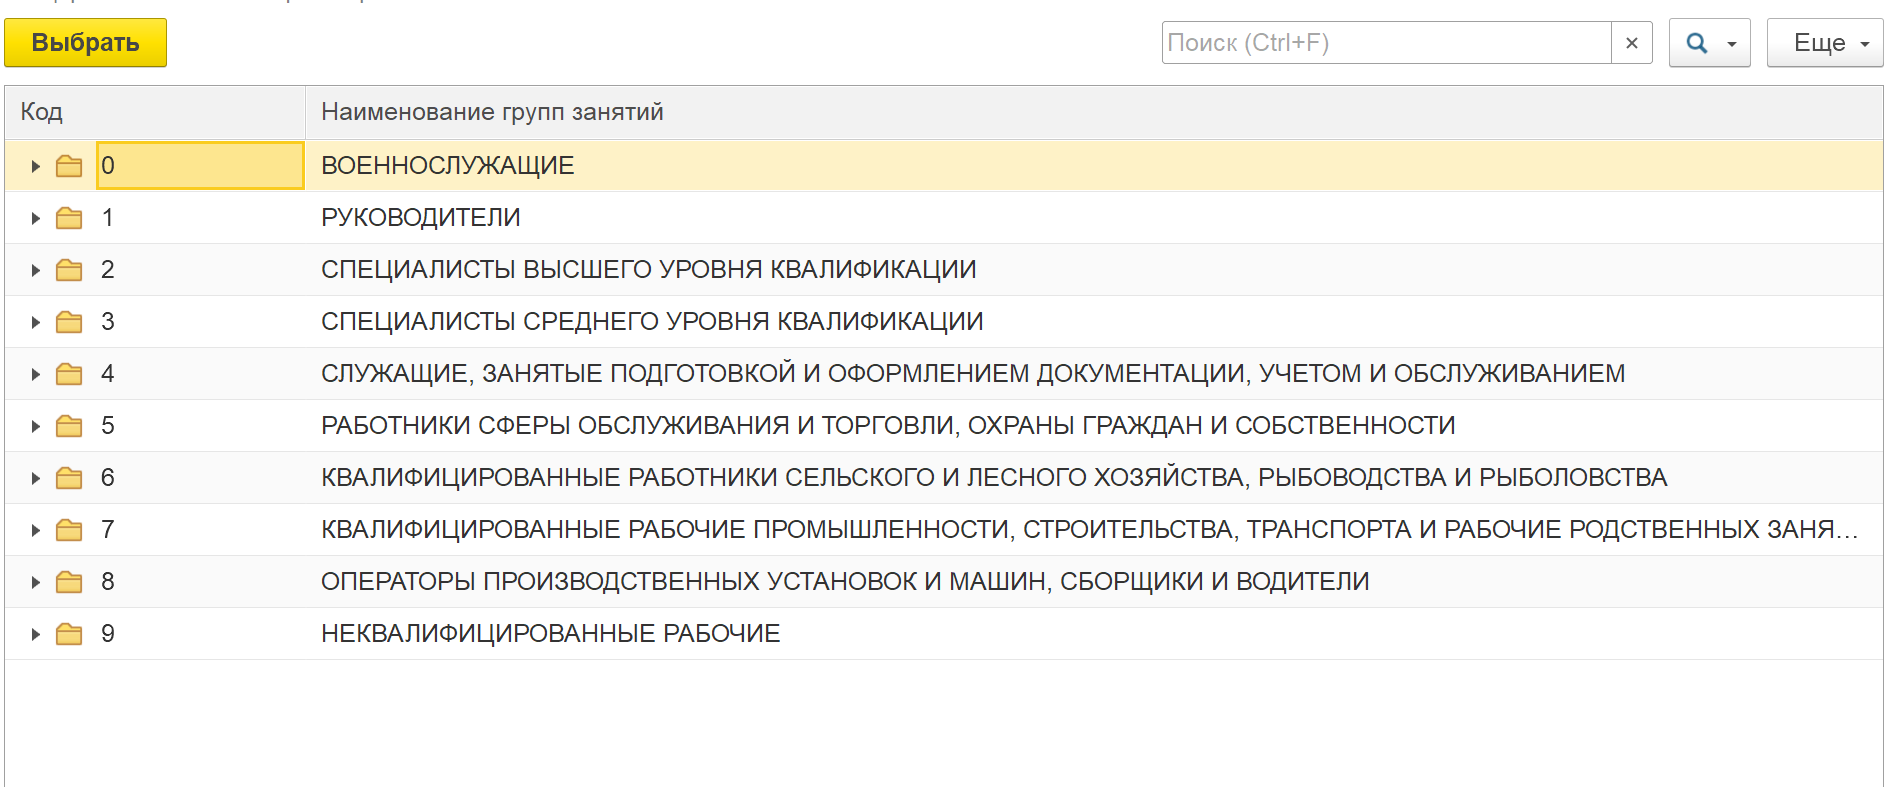
Task: Click the search input field
Action: [x=1385, y=43]
